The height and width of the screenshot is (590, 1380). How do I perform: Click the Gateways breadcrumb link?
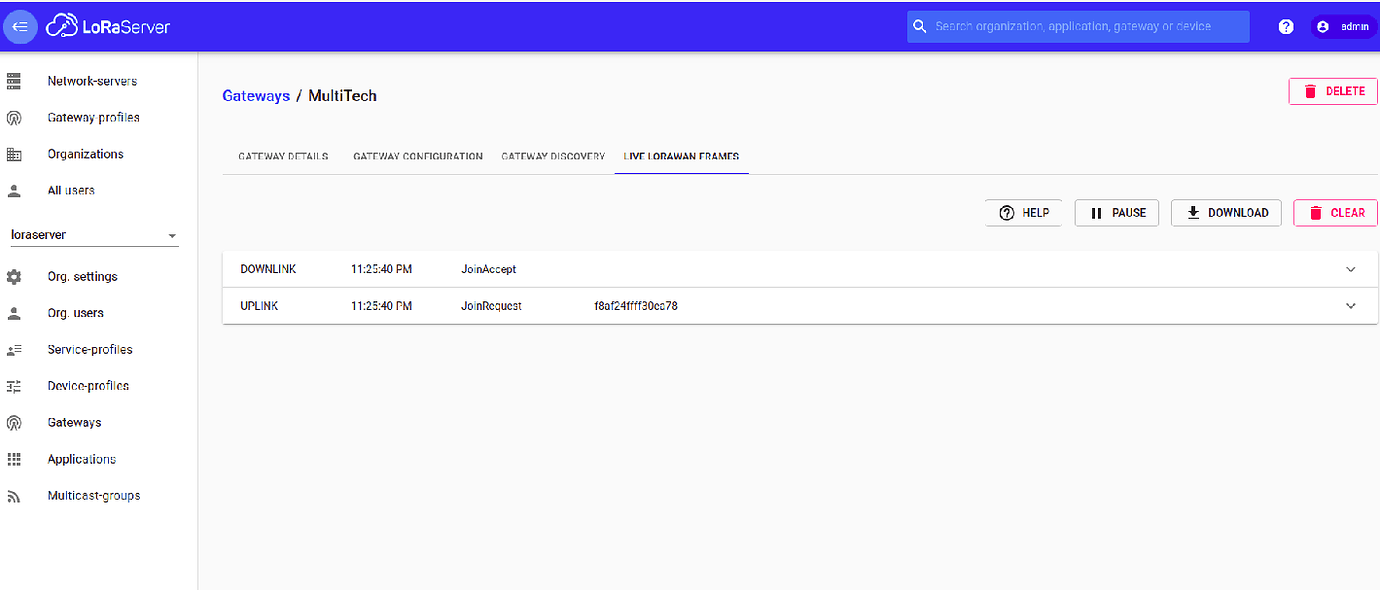(256, 96)
